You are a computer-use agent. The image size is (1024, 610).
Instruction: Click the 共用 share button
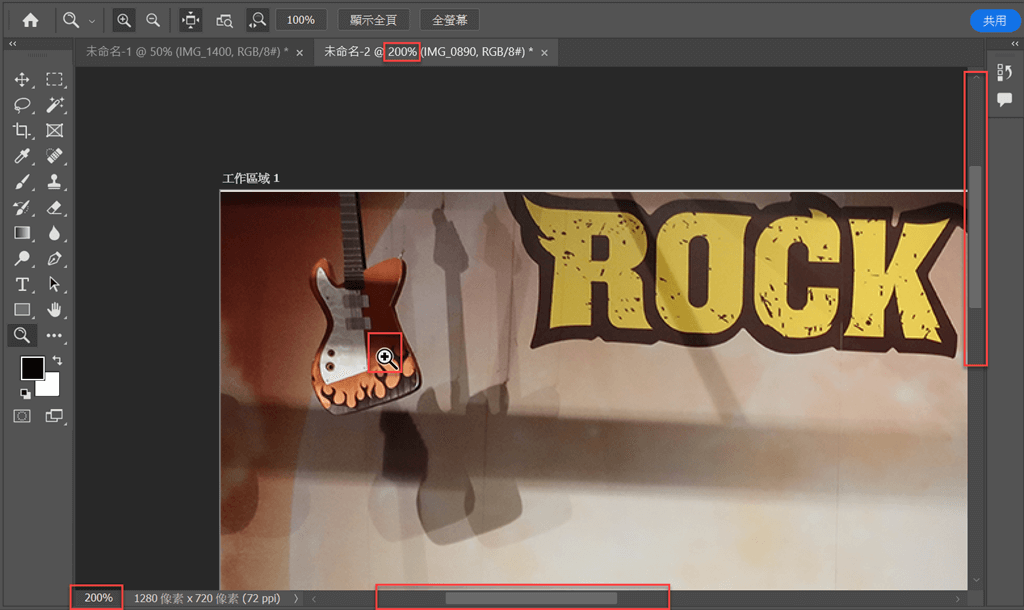pos(995,21)
